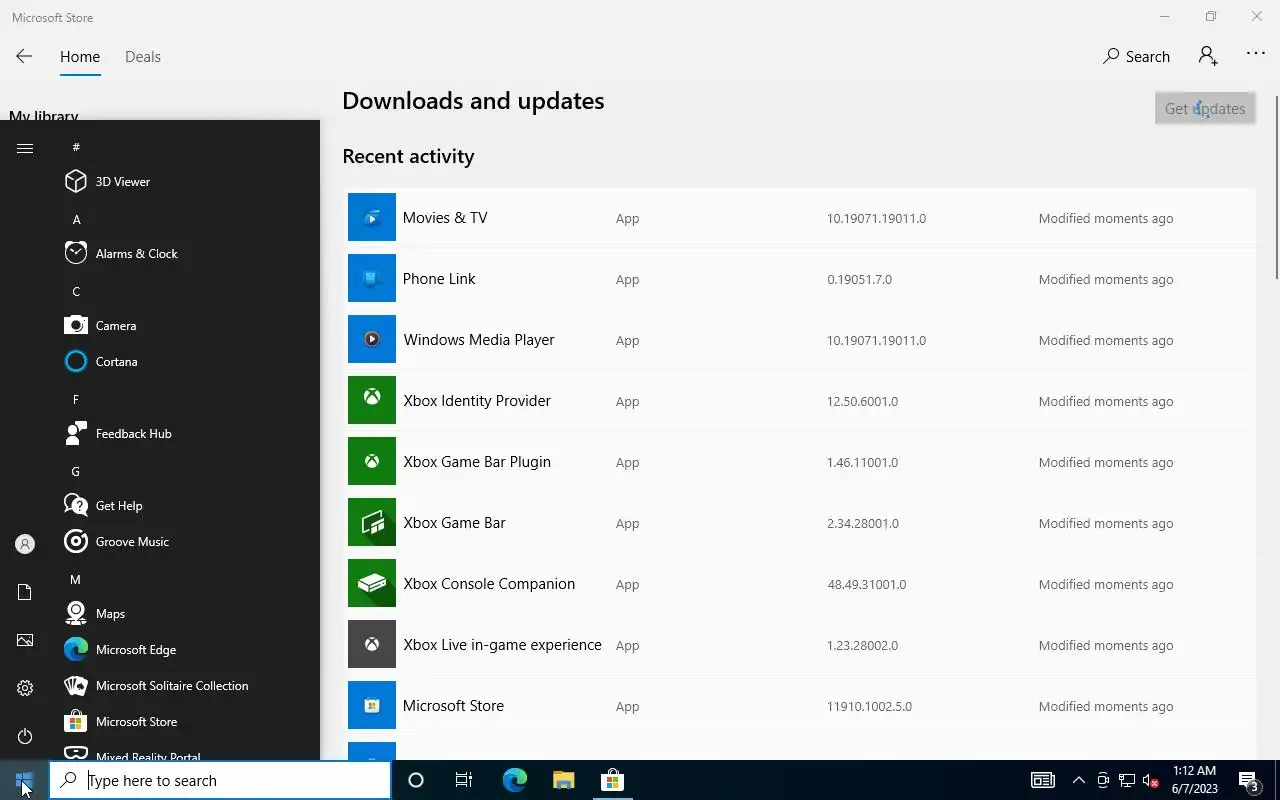1280x800 pixels.
Task: Click version number 11910.1002.5.0
Action: 869,706
